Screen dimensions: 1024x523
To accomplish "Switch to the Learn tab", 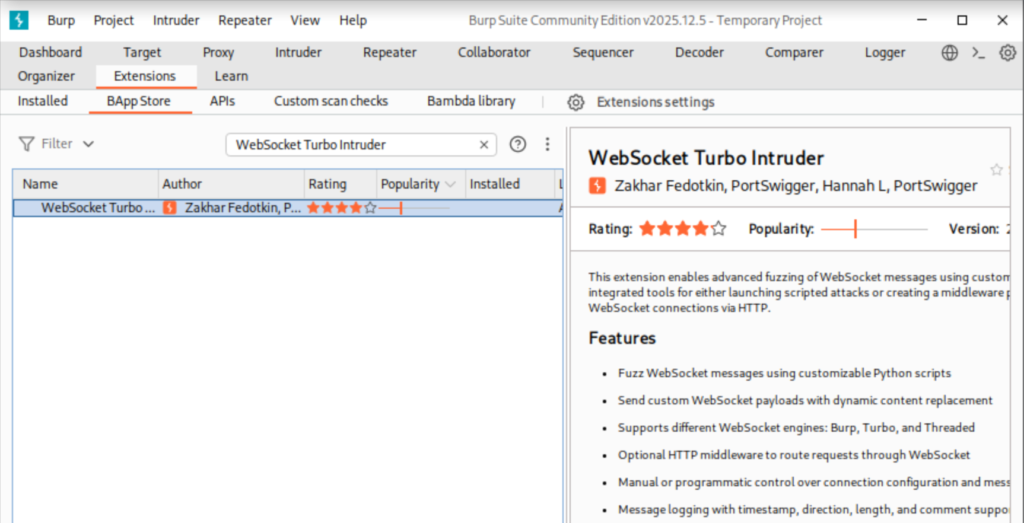I will tap(231, 76).
